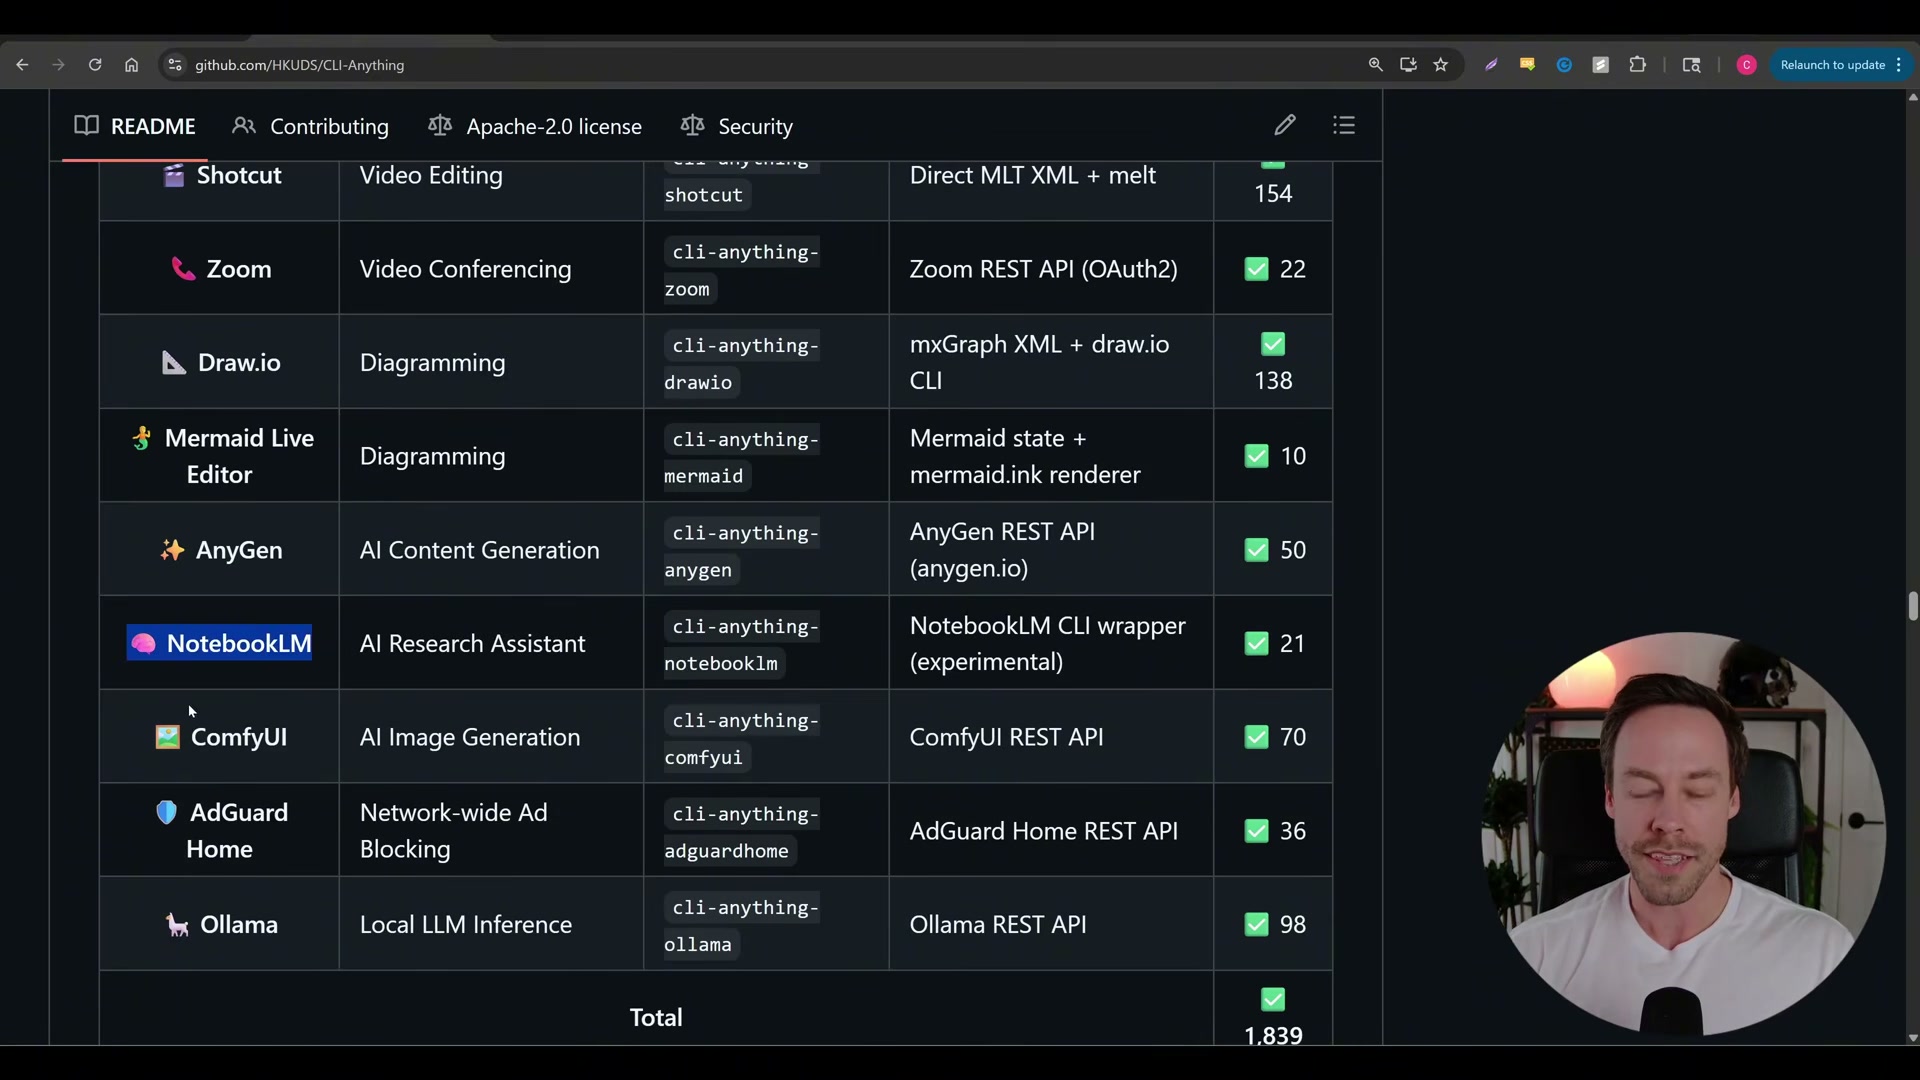Click the green check above total 1,839
The height and width of the screenshot is (1080, 1920).
1273,999
